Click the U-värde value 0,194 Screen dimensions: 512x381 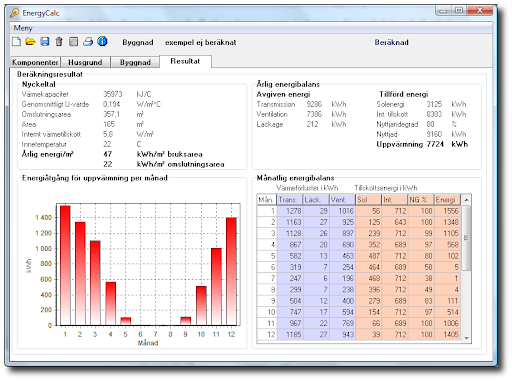pos(111,104)
